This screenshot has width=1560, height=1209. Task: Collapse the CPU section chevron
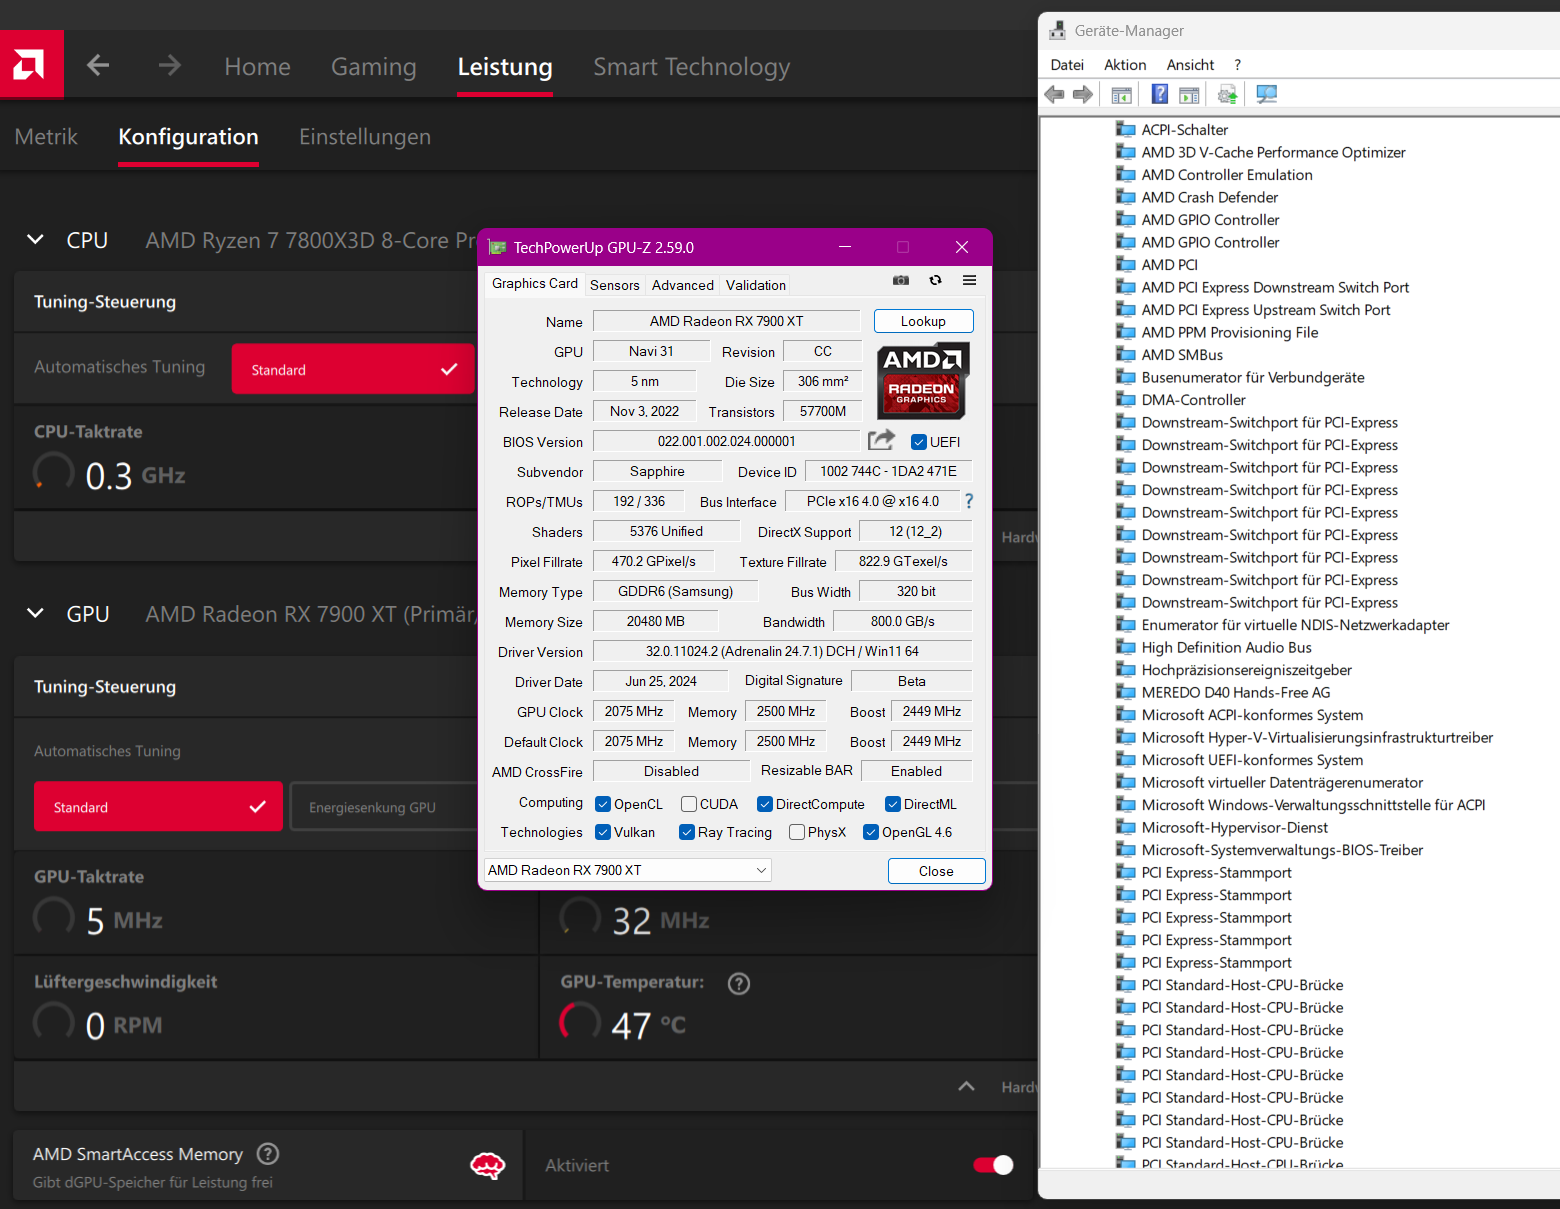[x=35, y=239]
